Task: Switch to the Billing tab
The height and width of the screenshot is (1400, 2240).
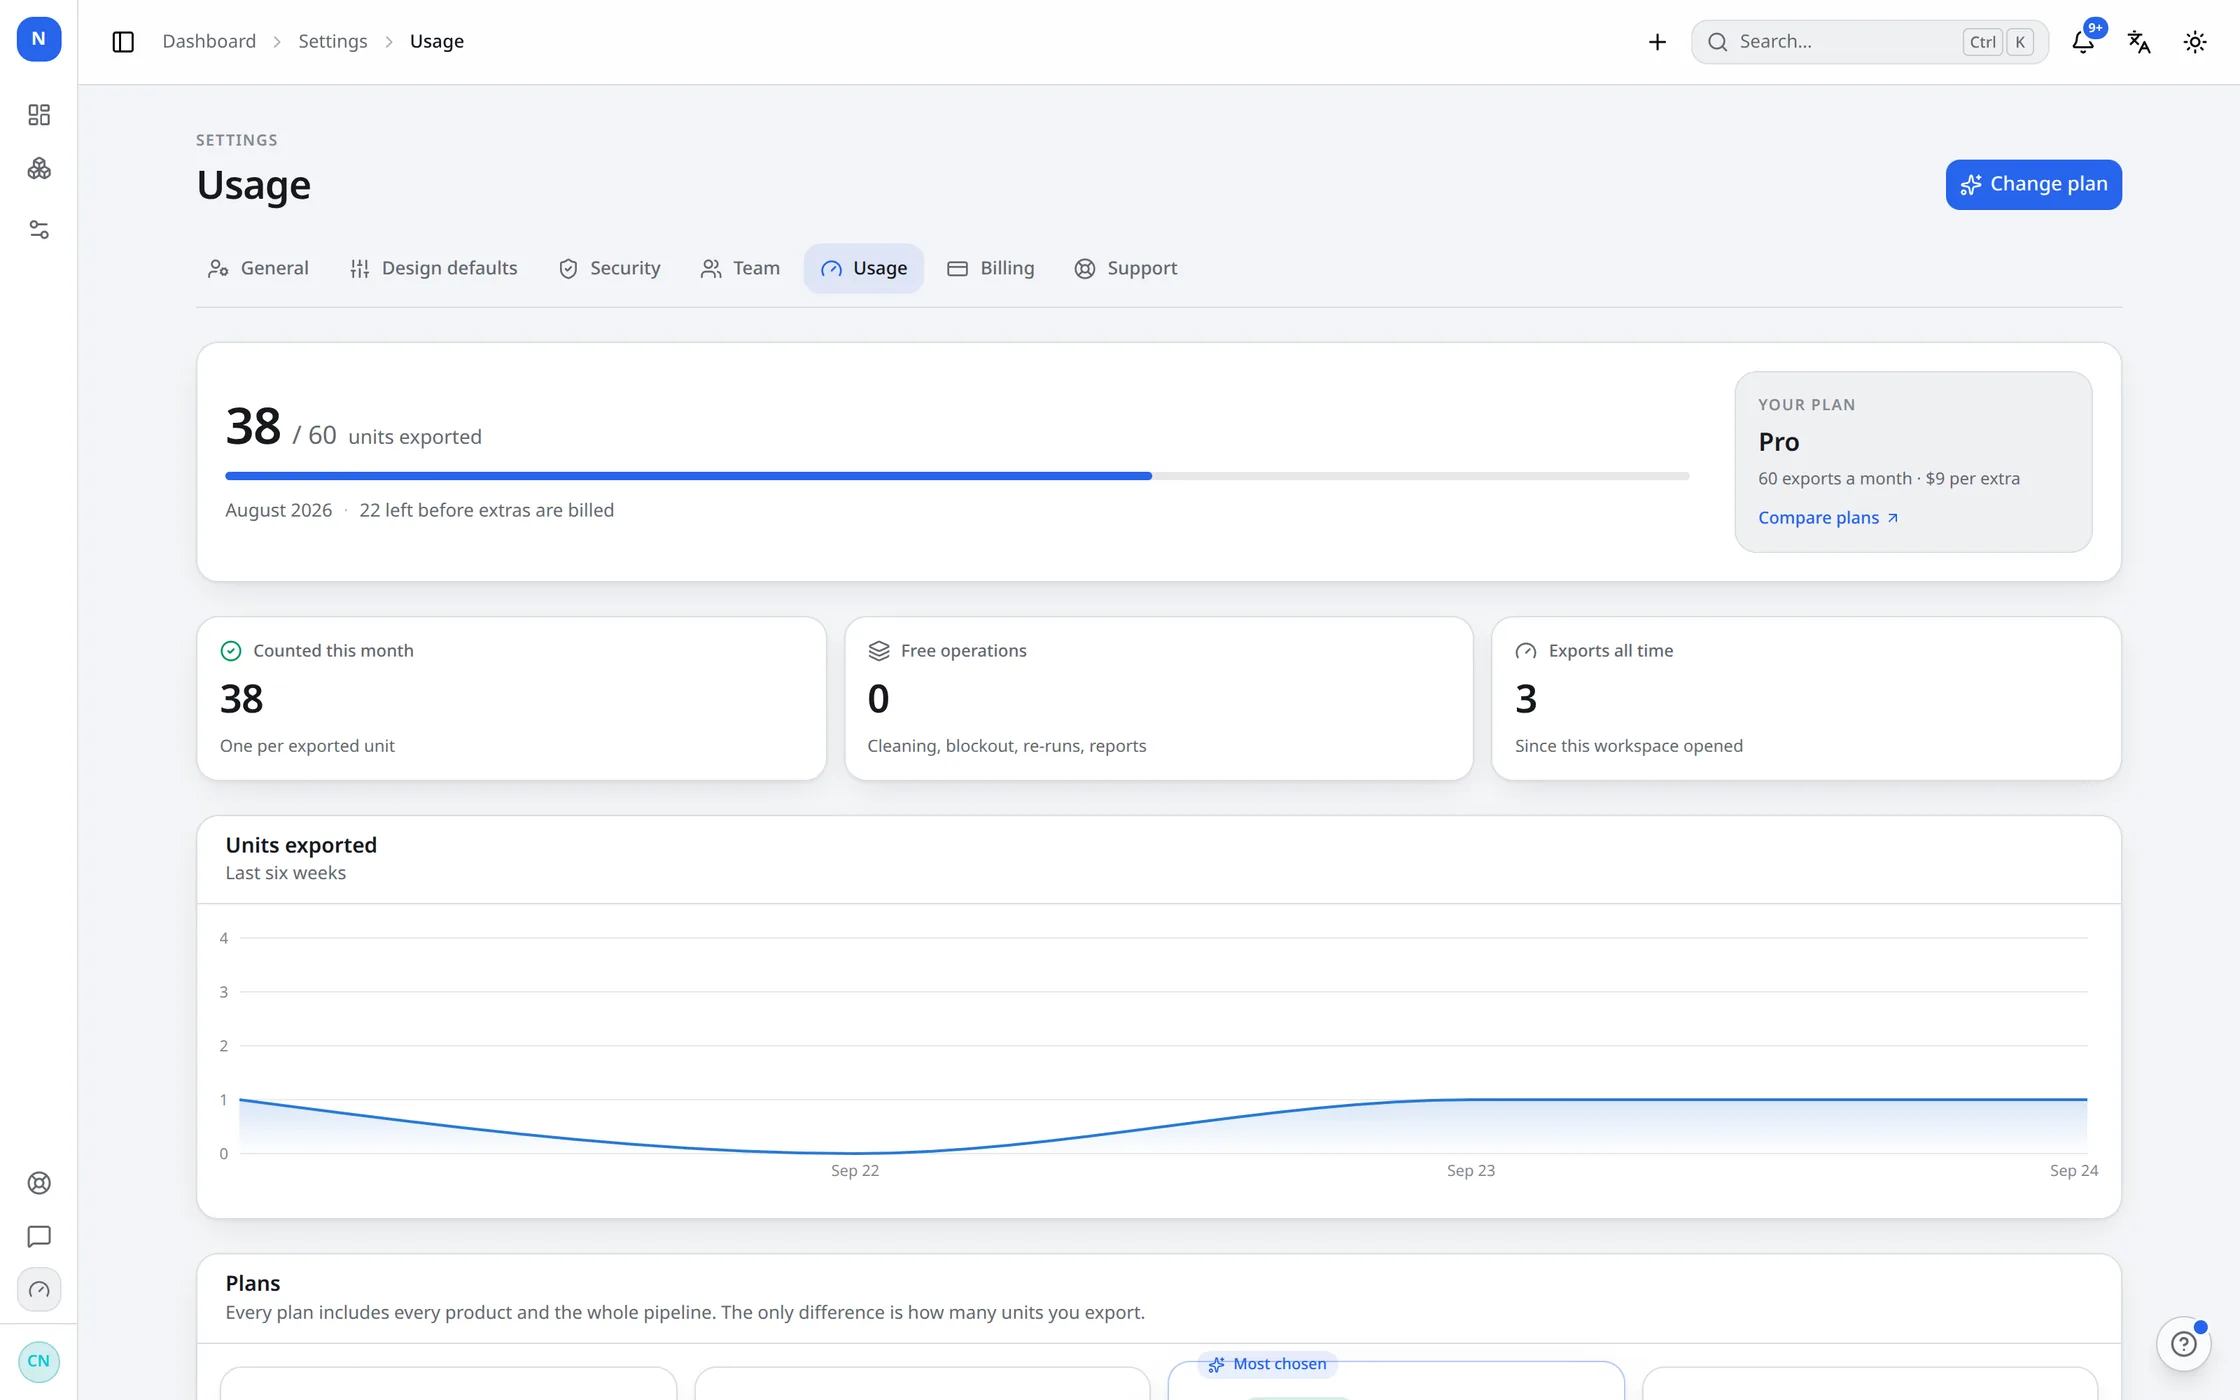Action: (x=990, y=268)
